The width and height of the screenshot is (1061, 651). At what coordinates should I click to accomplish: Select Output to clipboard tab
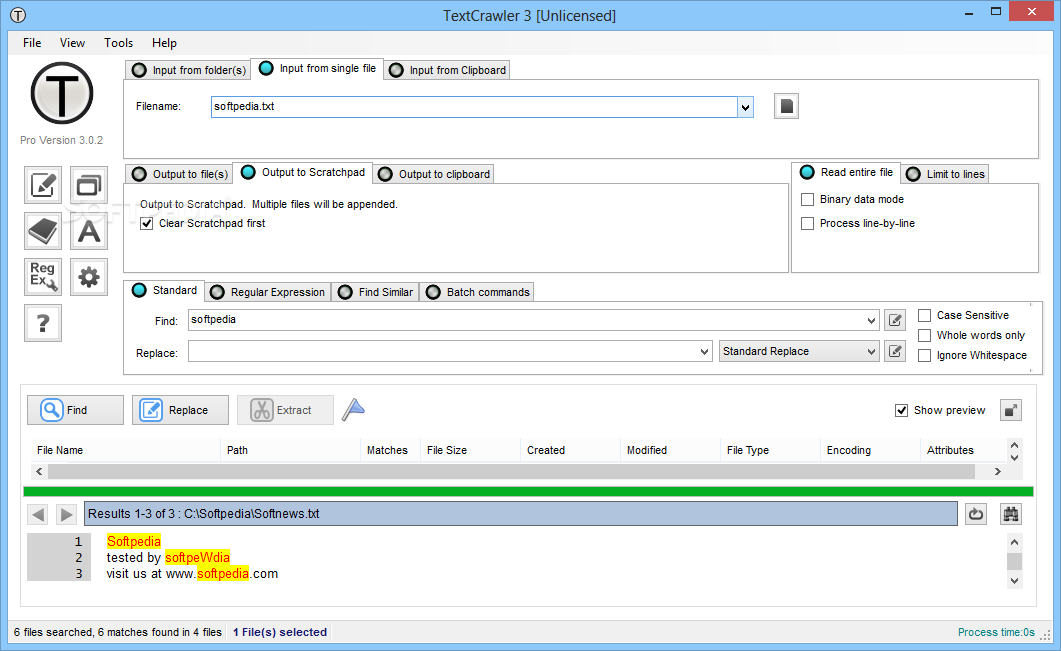click(434, 174)
